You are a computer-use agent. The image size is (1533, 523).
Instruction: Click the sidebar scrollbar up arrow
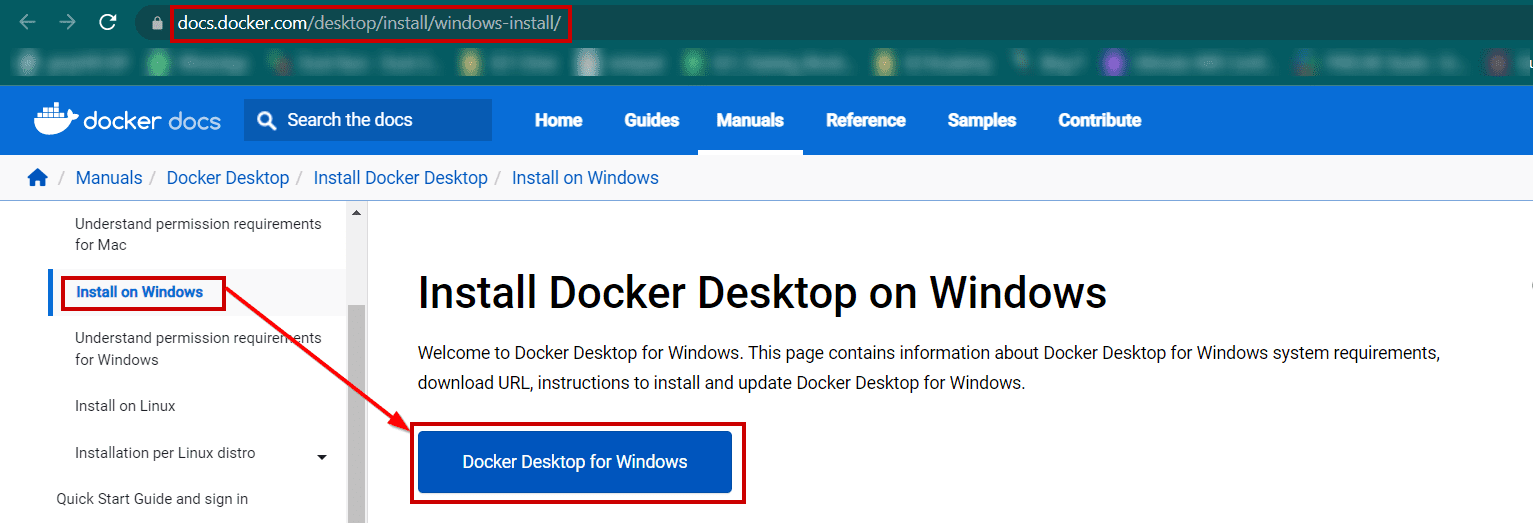(x=356, y=213)
